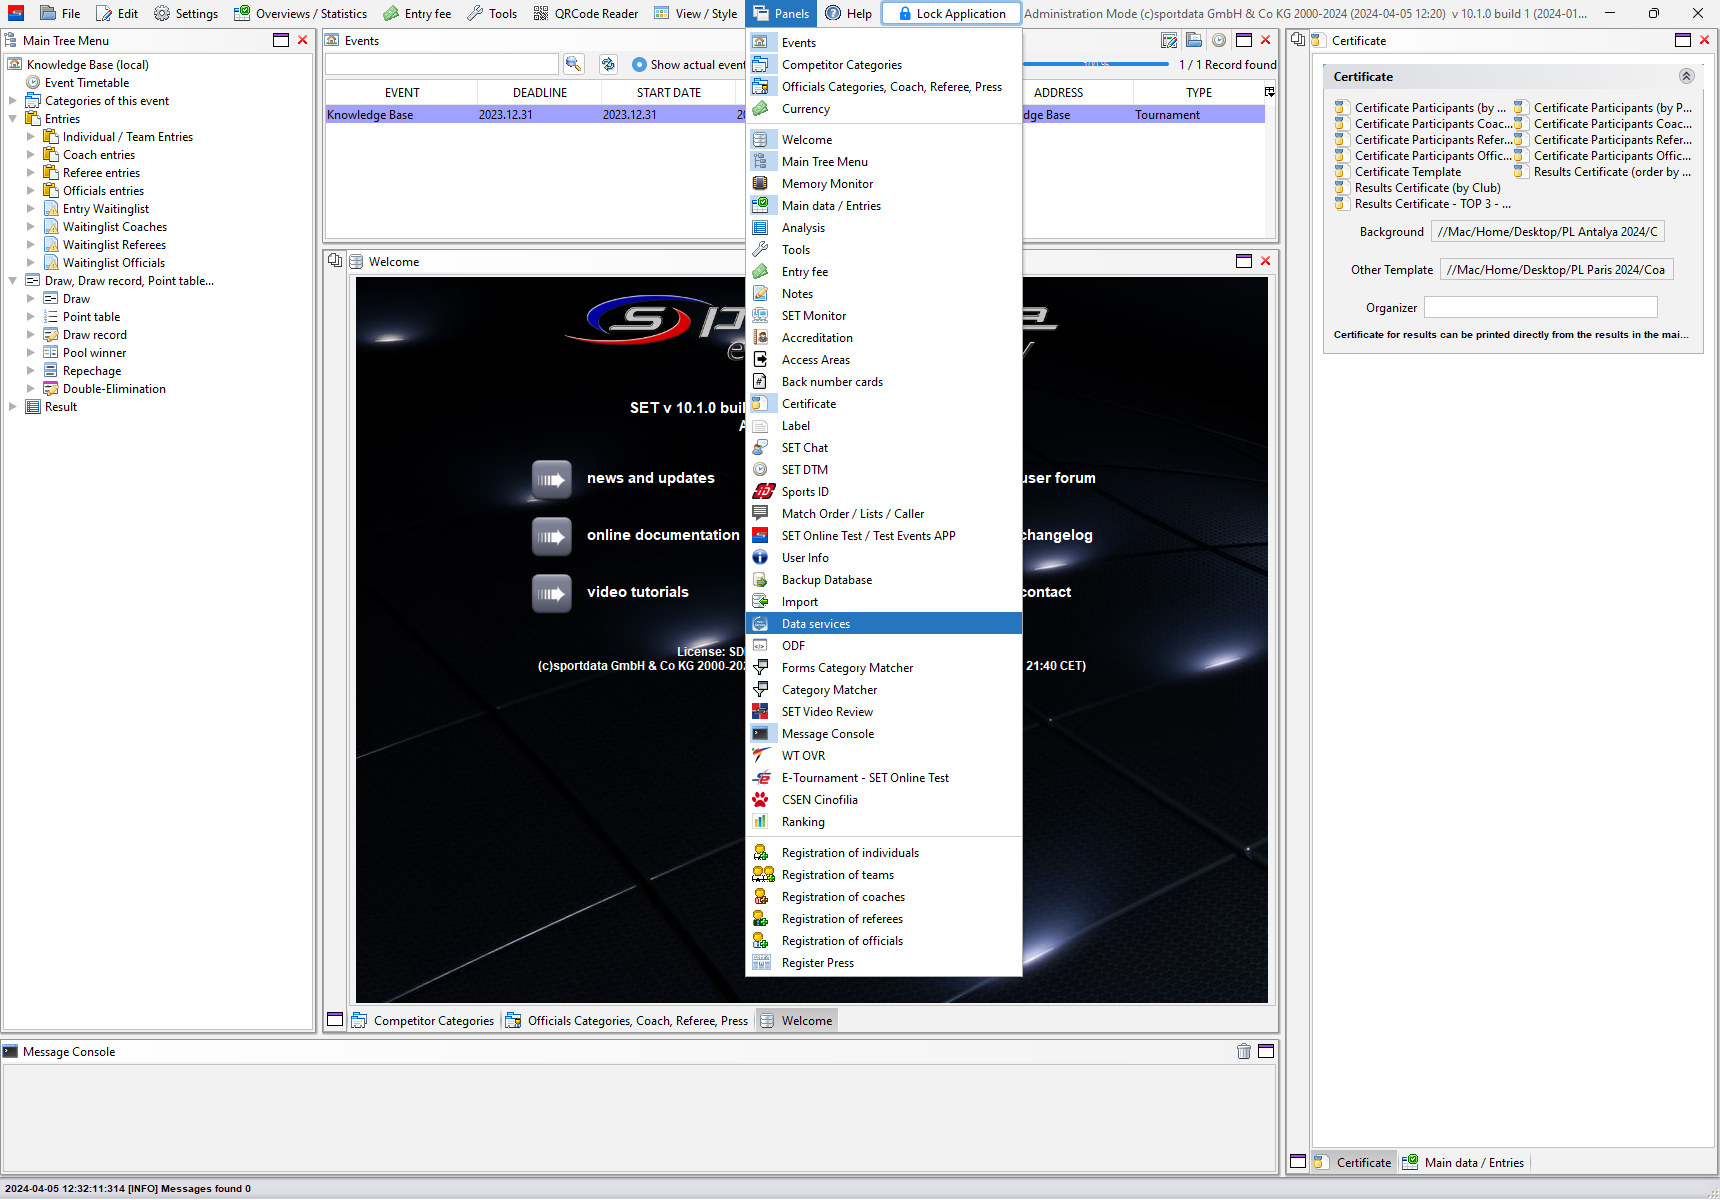This screenshot has width=1720, height=1200.
Task: Maximize the Message Console panel
Action: click(x=1266, y=1051)
